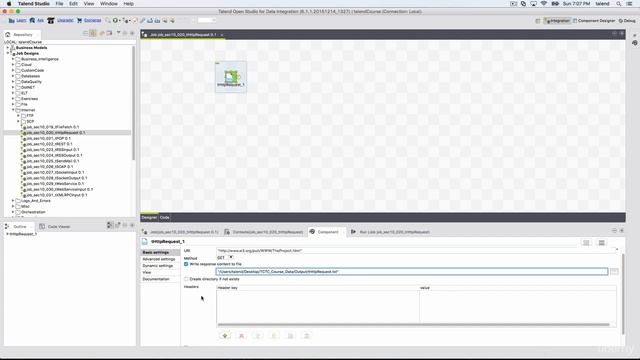Viewport: 640px width, 360px height.
Task: Select the DataQuality folder
Action: pyautogui.click(x=31, y=82)
